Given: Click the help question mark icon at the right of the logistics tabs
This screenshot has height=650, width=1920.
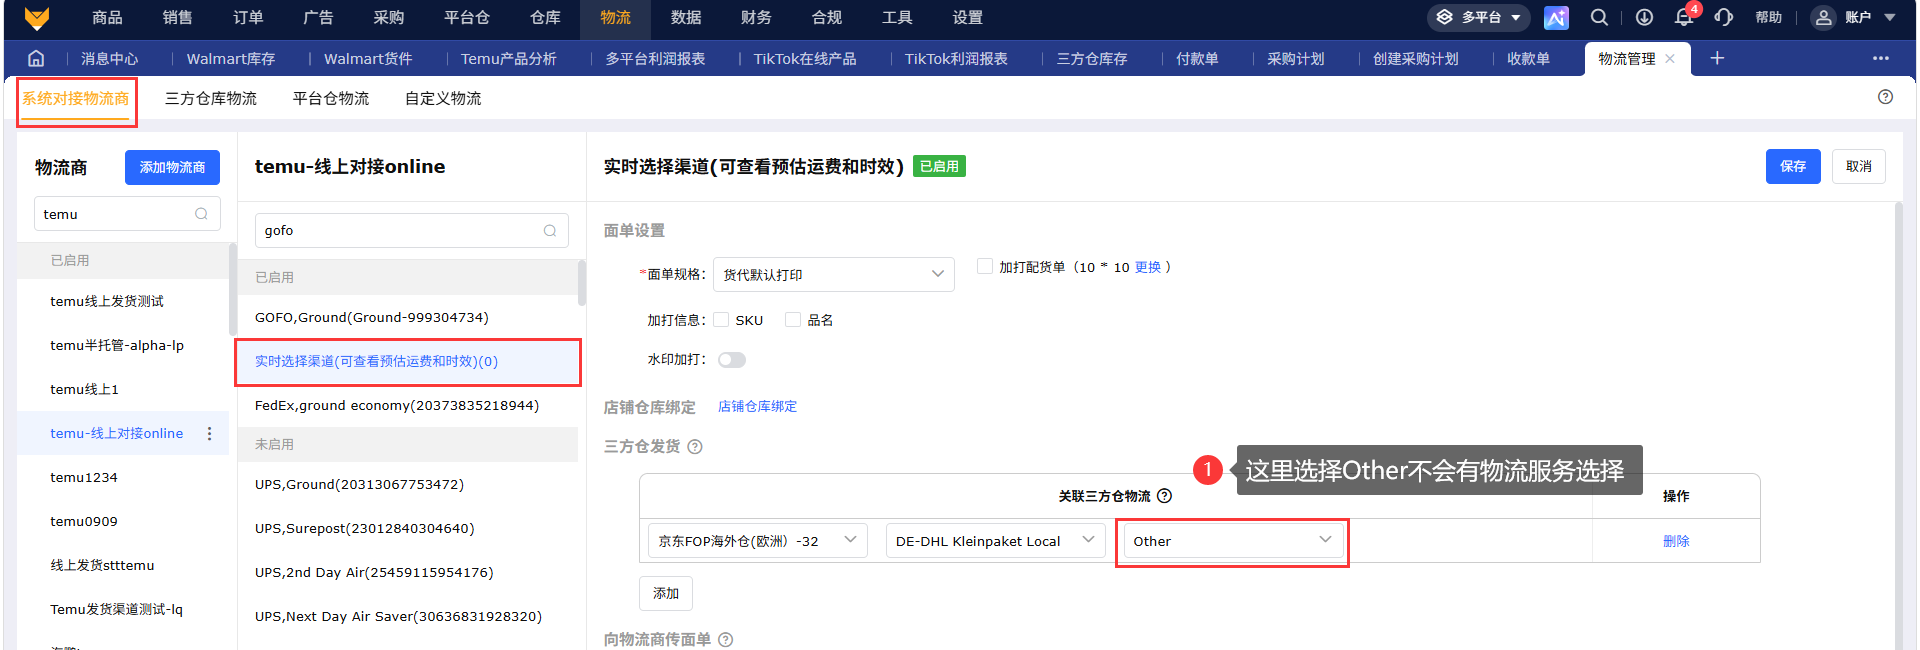Looking at the screenshot, I should [1885, 97].
